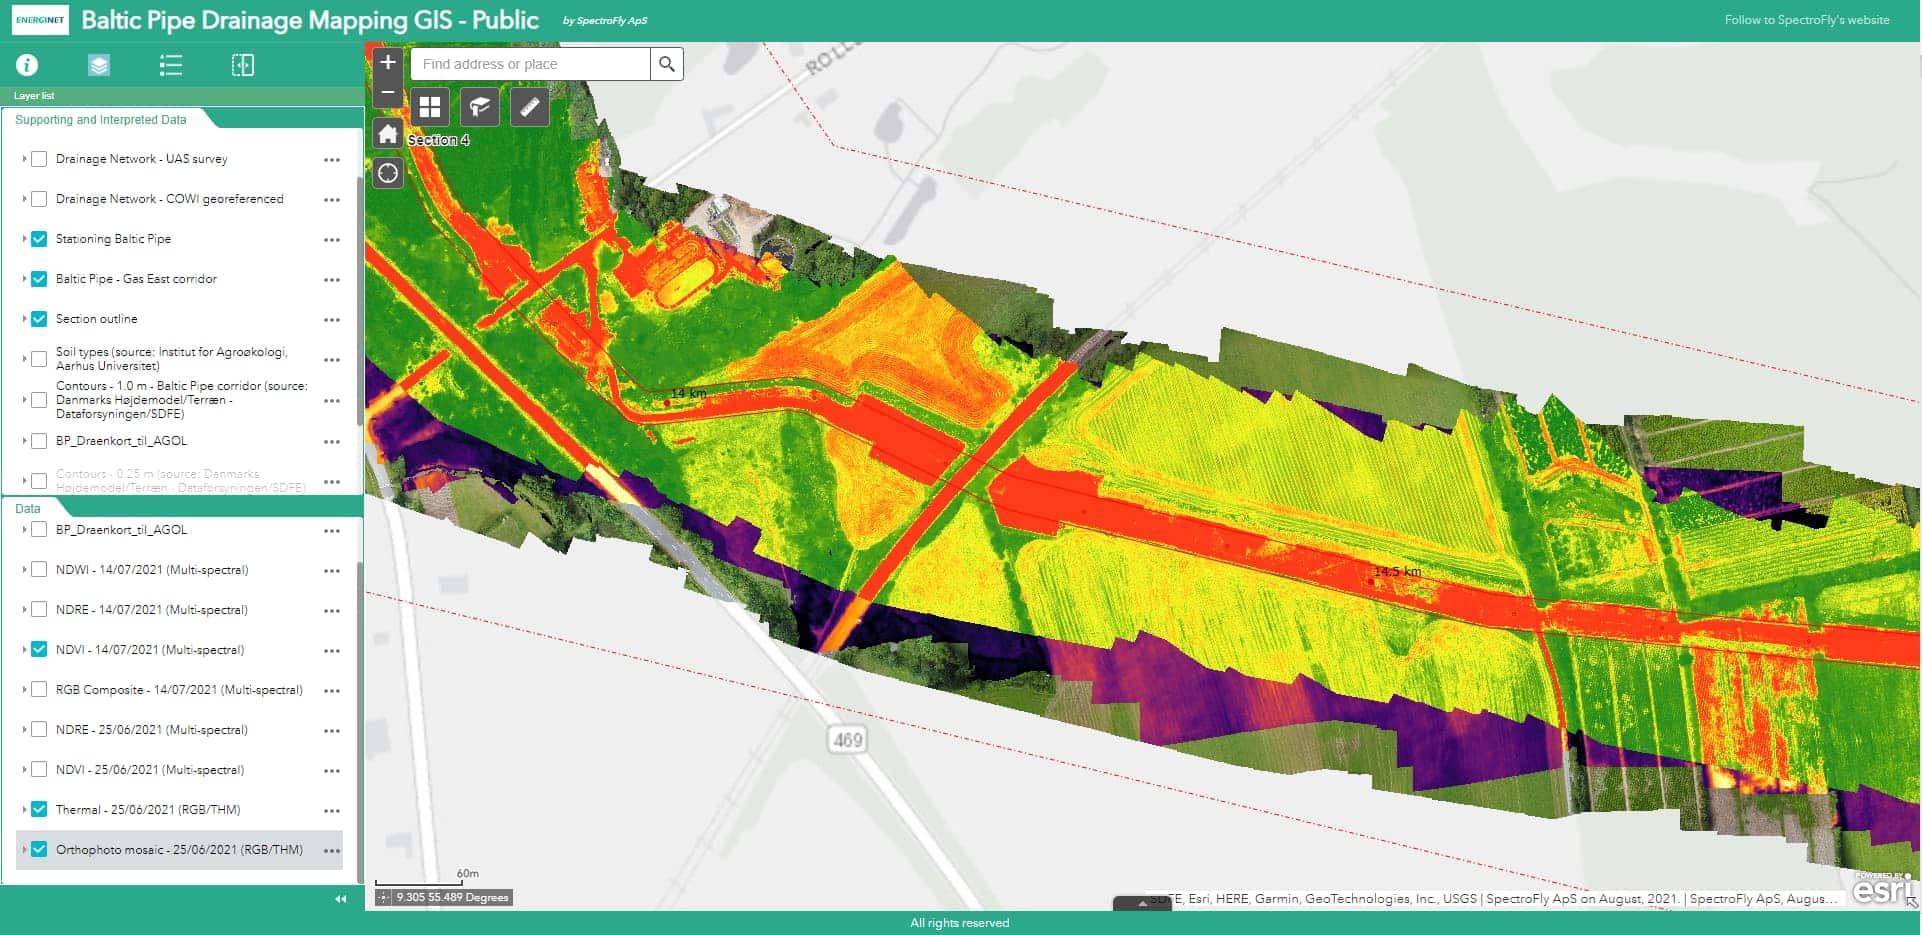The height and width of the screenshot is (935, 1922).
Task: Enable the Drainage Network - UAS survey layer
Action: point(39,159)
